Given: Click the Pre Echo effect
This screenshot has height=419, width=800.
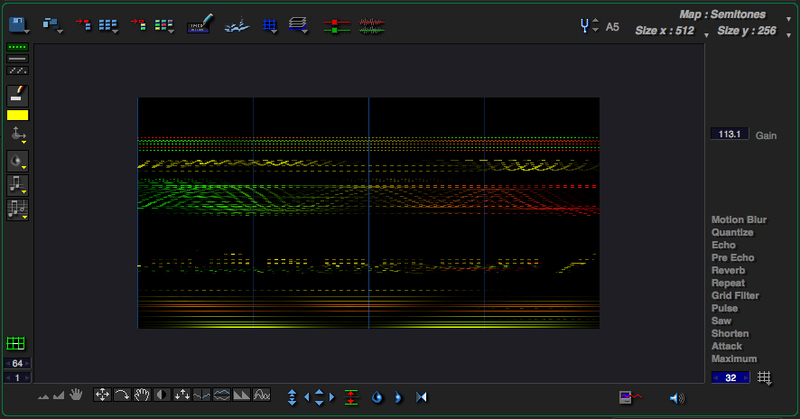Looking at the screenshot, I should pyautogui.click(x=732, y=258).
